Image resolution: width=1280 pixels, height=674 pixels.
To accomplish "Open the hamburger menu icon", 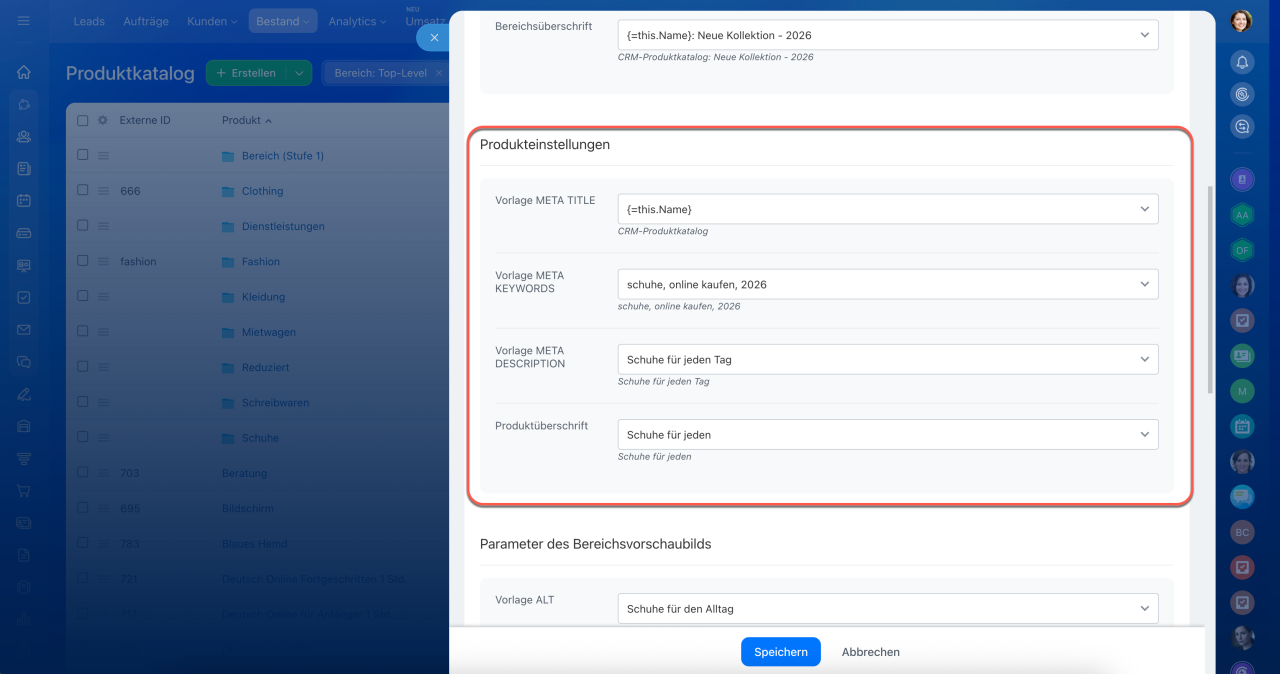I will 24,21.
